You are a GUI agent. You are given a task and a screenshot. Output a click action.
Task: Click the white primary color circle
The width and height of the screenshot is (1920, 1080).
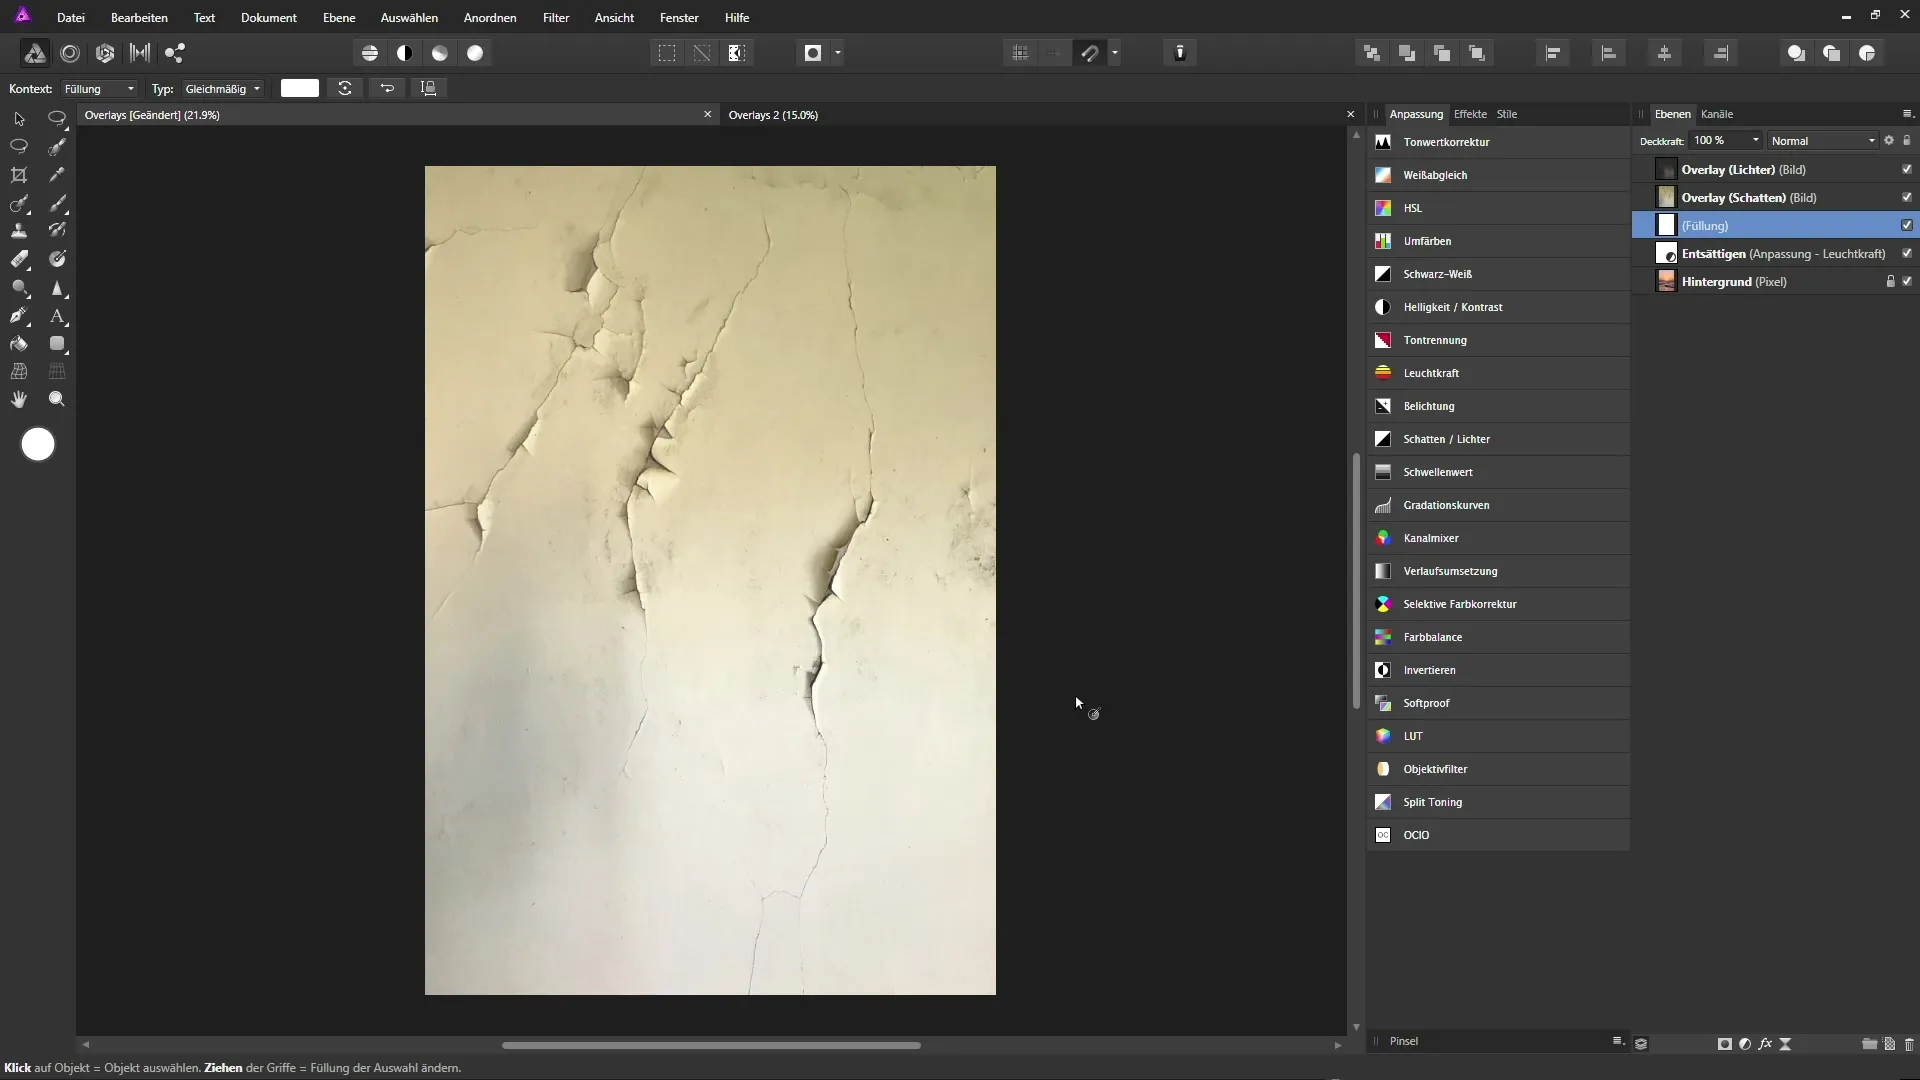click(x=38, y=444)
